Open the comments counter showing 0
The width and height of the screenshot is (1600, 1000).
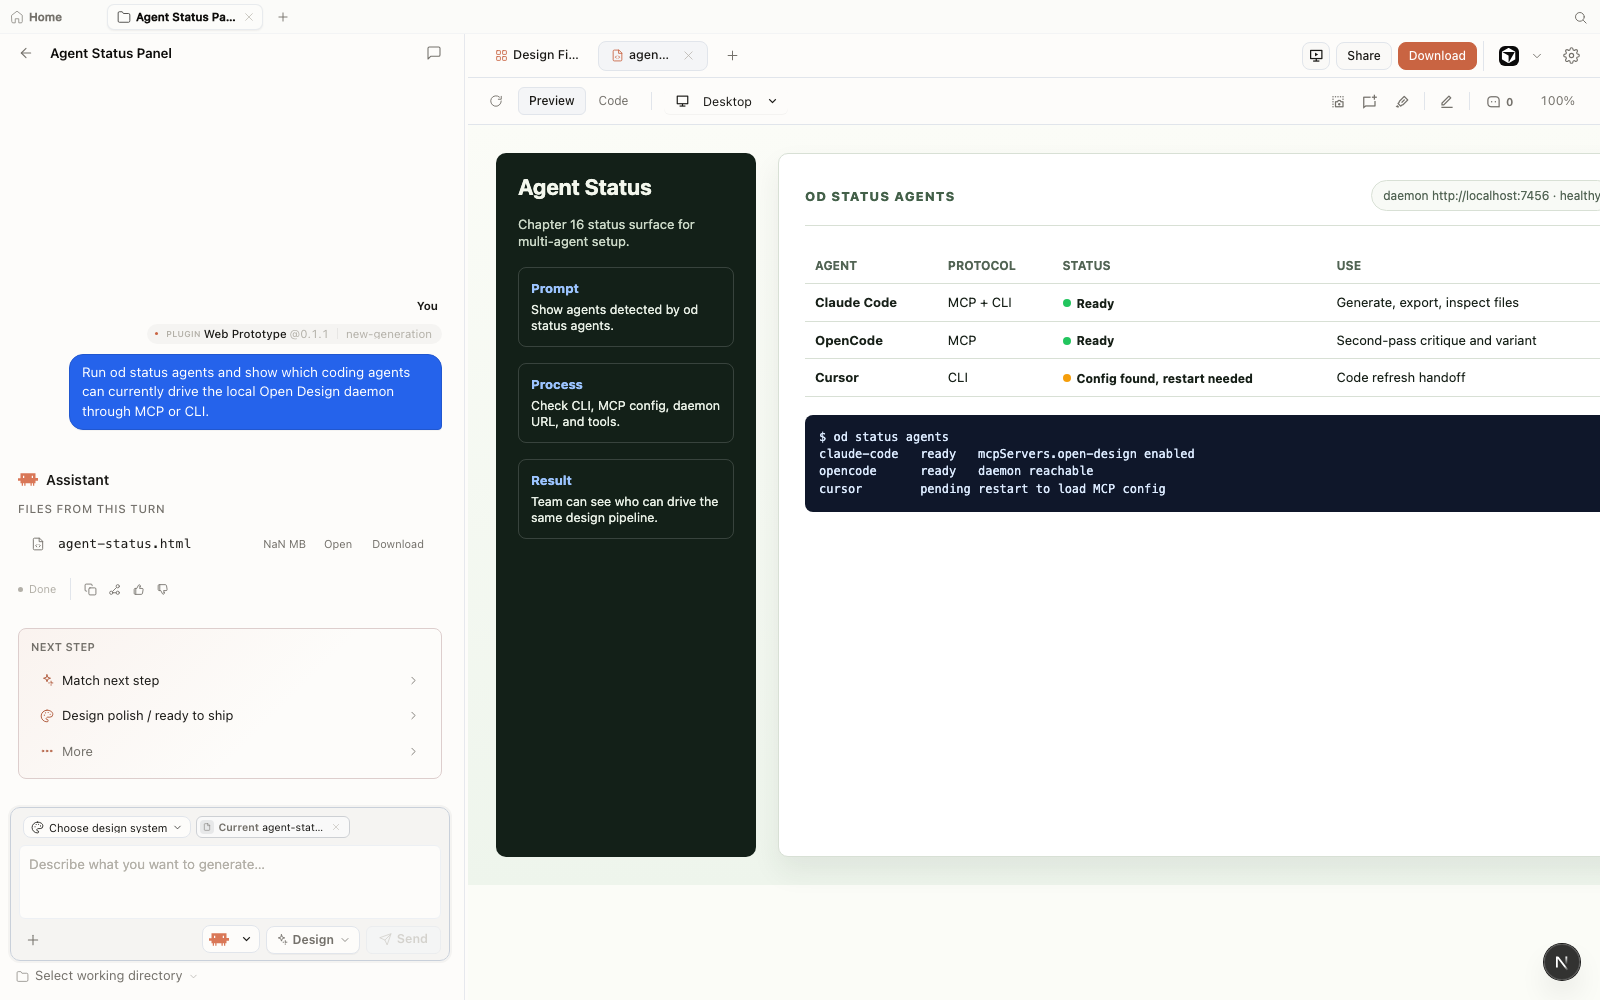1500,101
